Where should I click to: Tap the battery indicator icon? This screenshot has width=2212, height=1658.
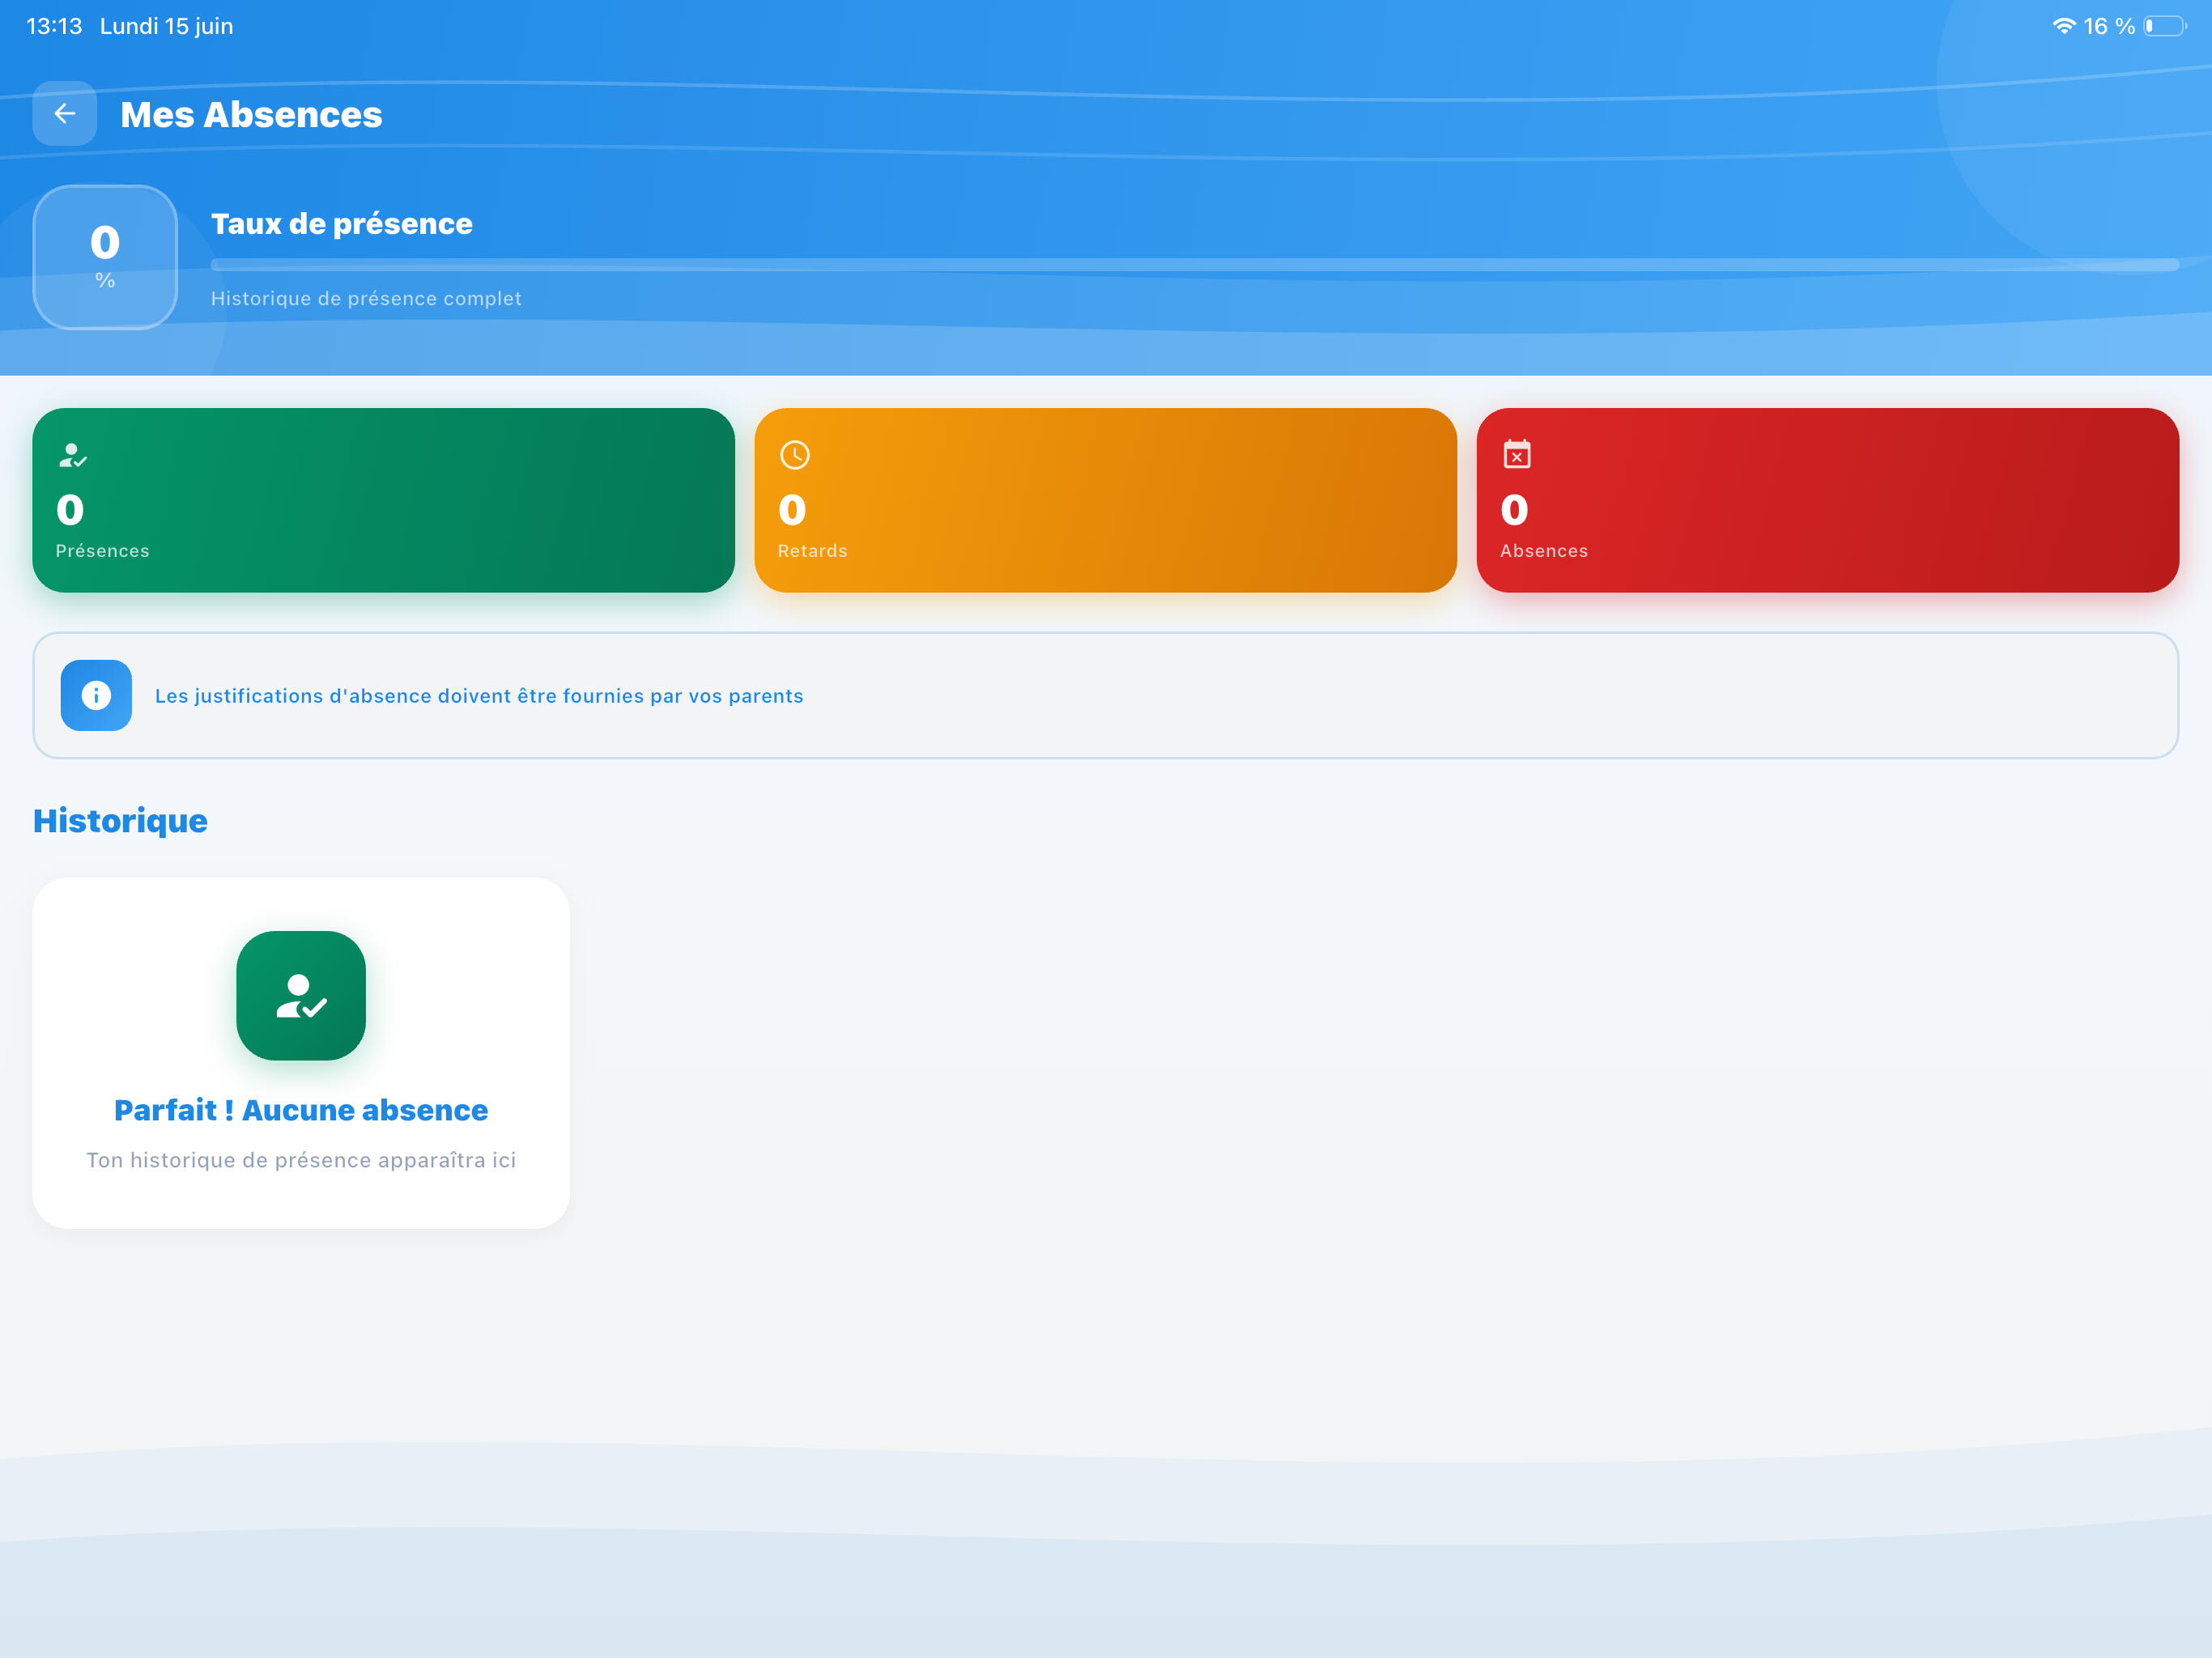[2164, 26]
